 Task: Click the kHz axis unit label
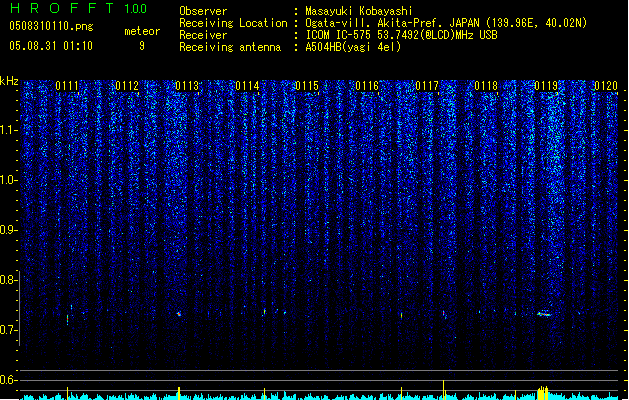pyautogui.click(x=9, y=81)
